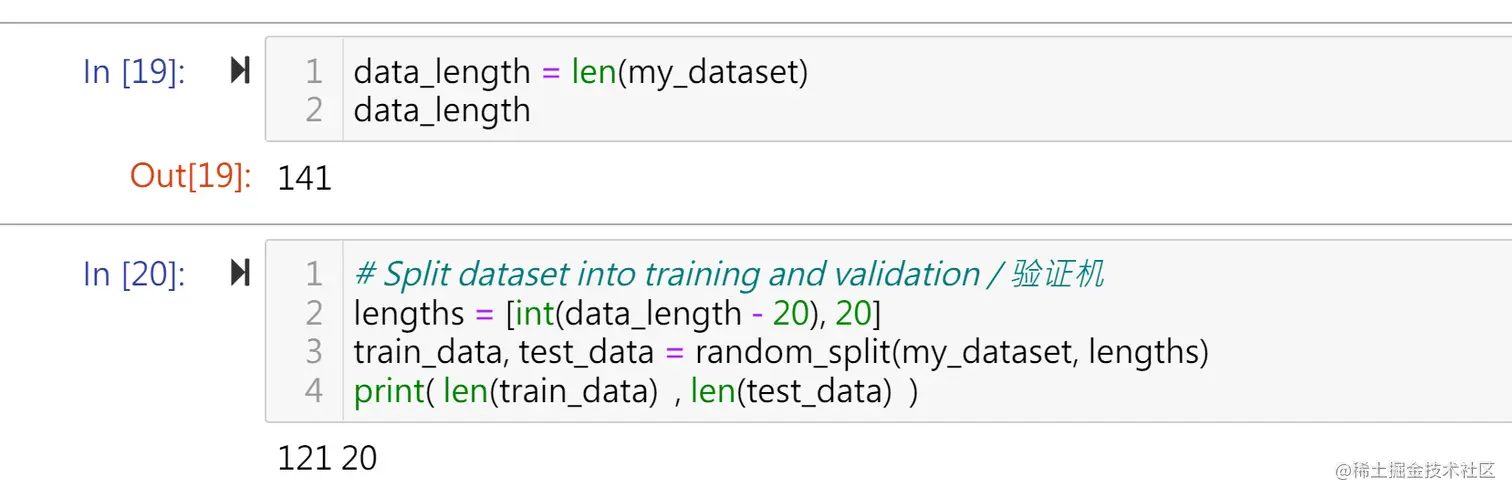This screenshot has width=1512, height=497.
Task: Click the 141 output value
Action: [304, 178]
